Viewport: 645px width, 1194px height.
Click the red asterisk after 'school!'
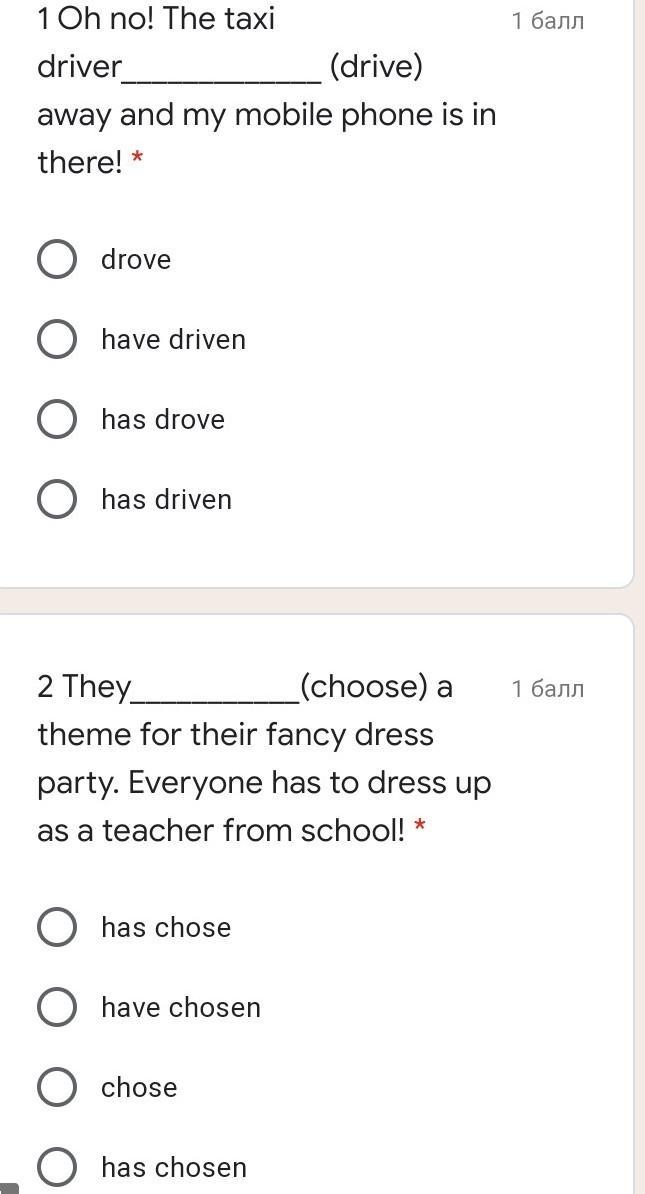420,828
